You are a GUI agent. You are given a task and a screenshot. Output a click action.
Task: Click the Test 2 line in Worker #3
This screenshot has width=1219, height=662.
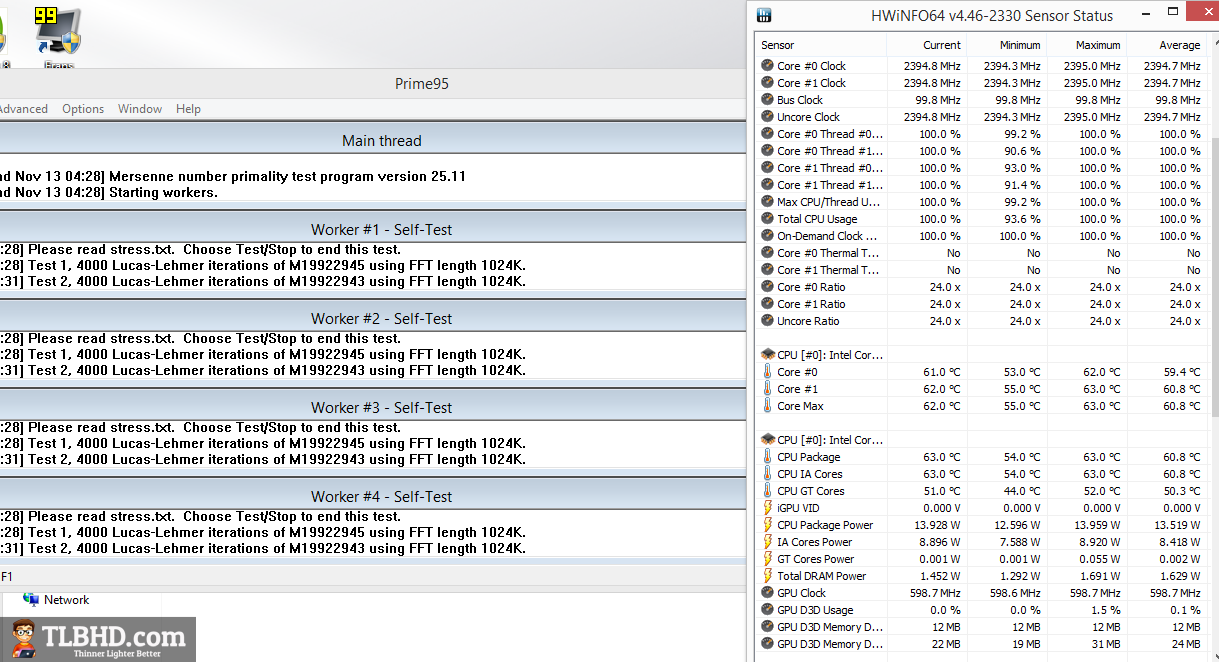coord(263,459)
